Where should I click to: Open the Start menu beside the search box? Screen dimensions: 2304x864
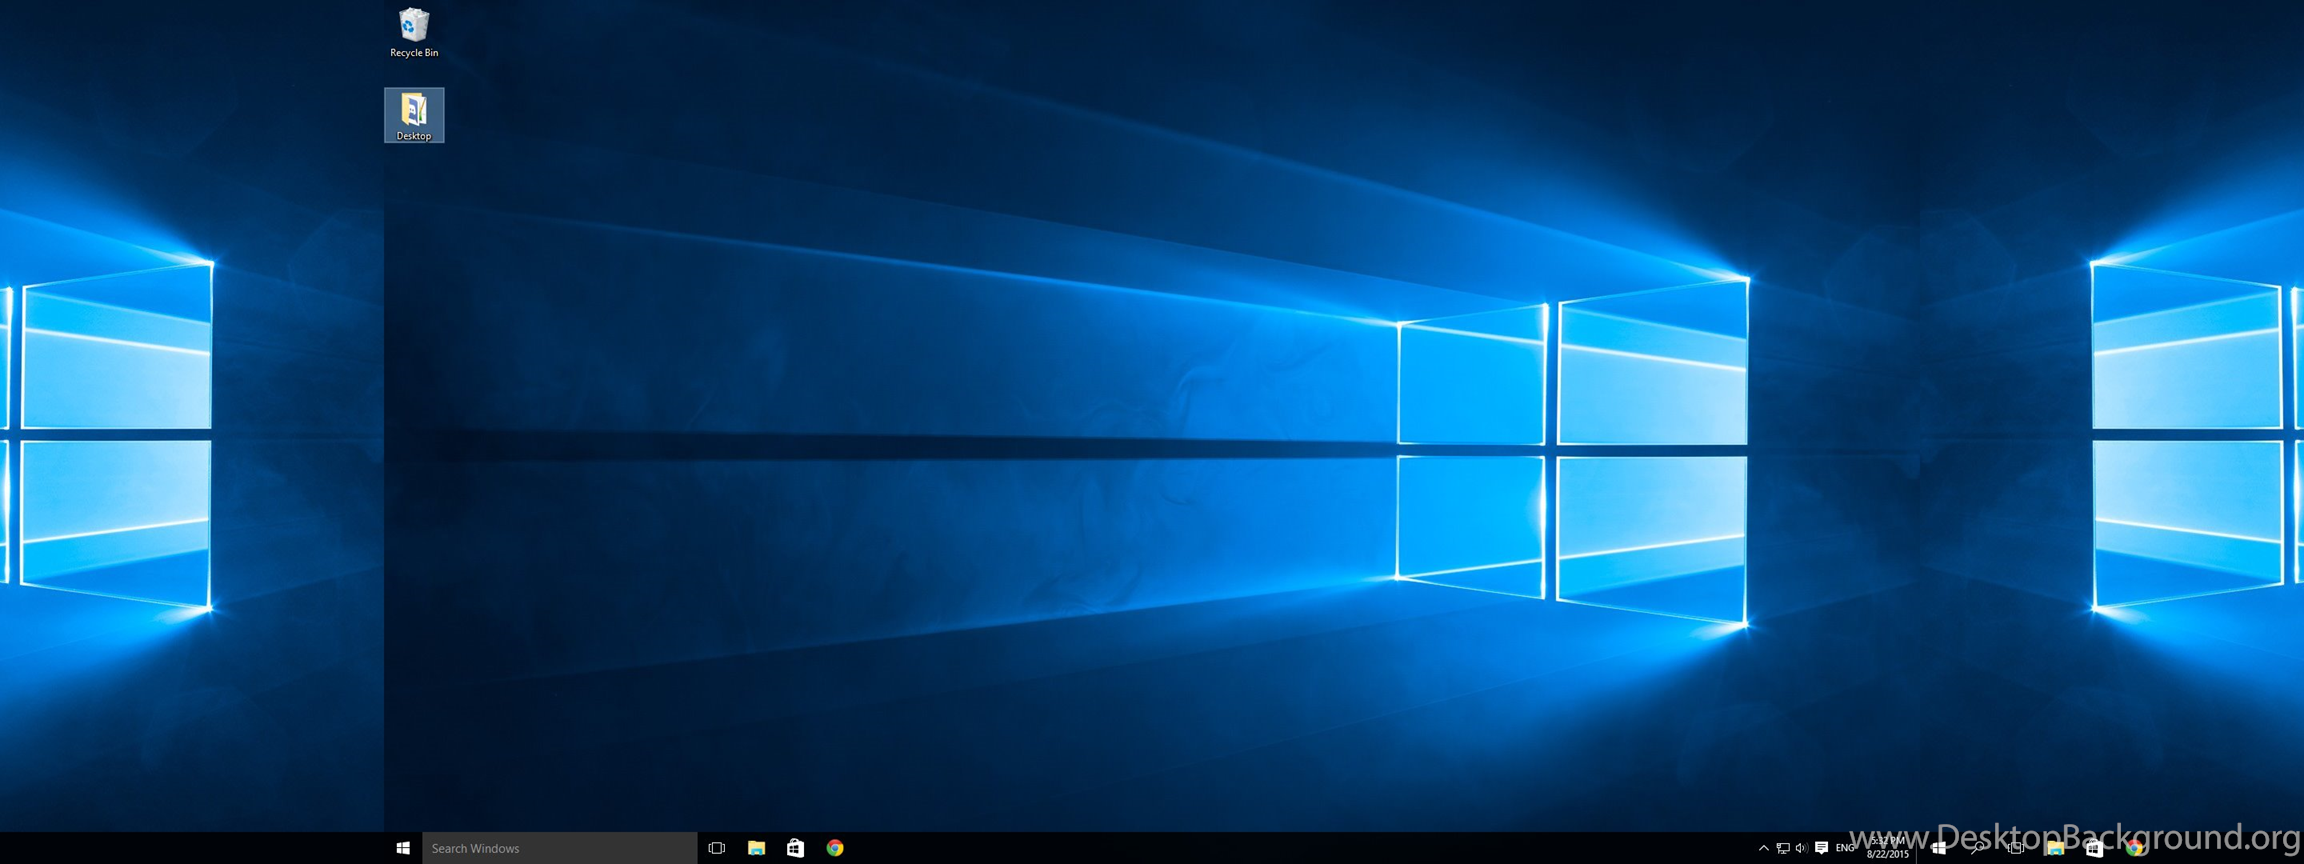[403, 848]
